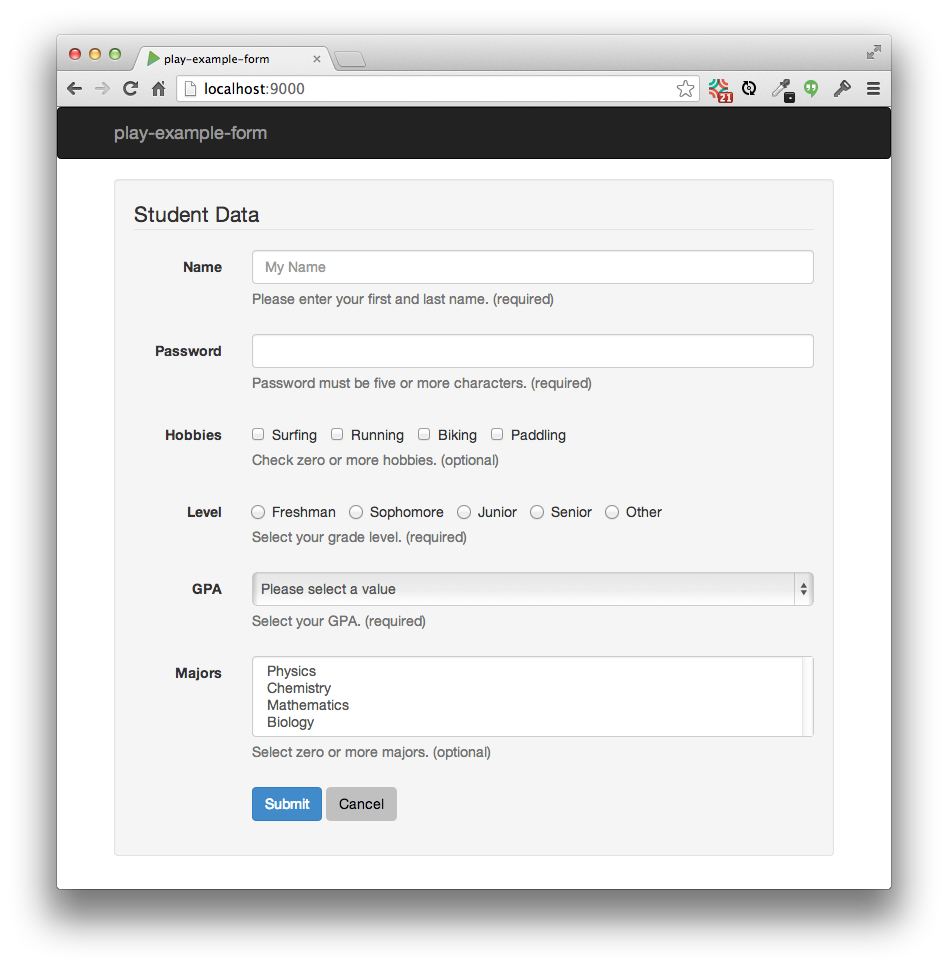Click the Password field label
This screenshot has height=968, width=948.
(x=188, y=351)
